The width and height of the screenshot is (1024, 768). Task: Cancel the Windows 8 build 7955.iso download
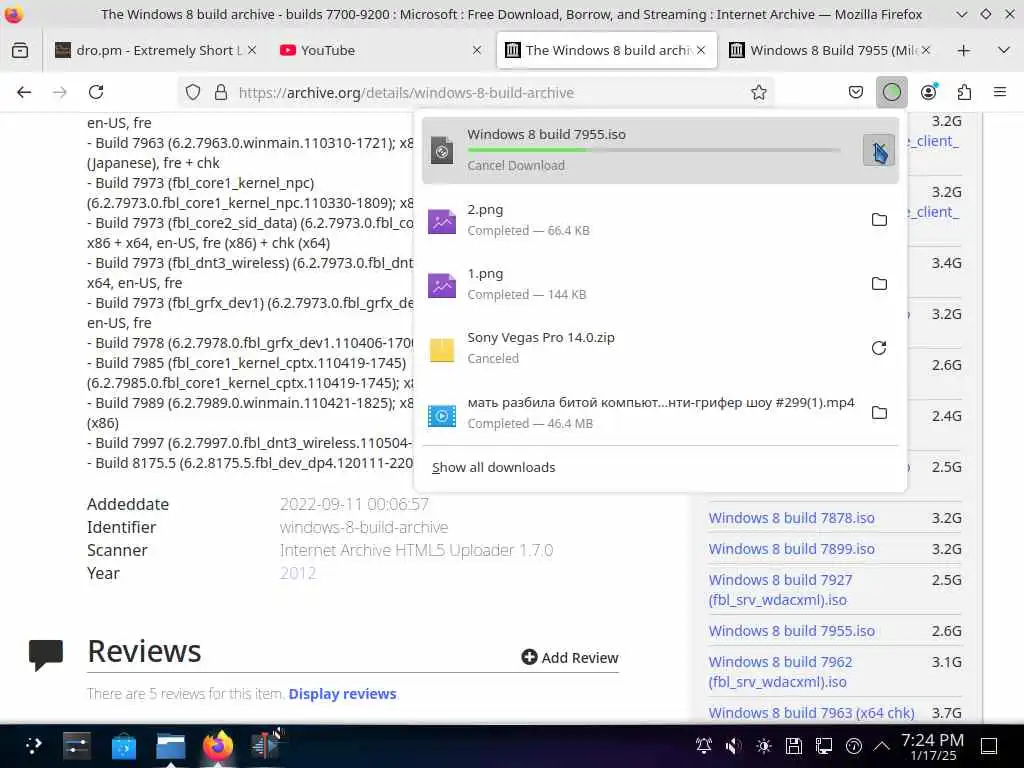pos(879,150)
